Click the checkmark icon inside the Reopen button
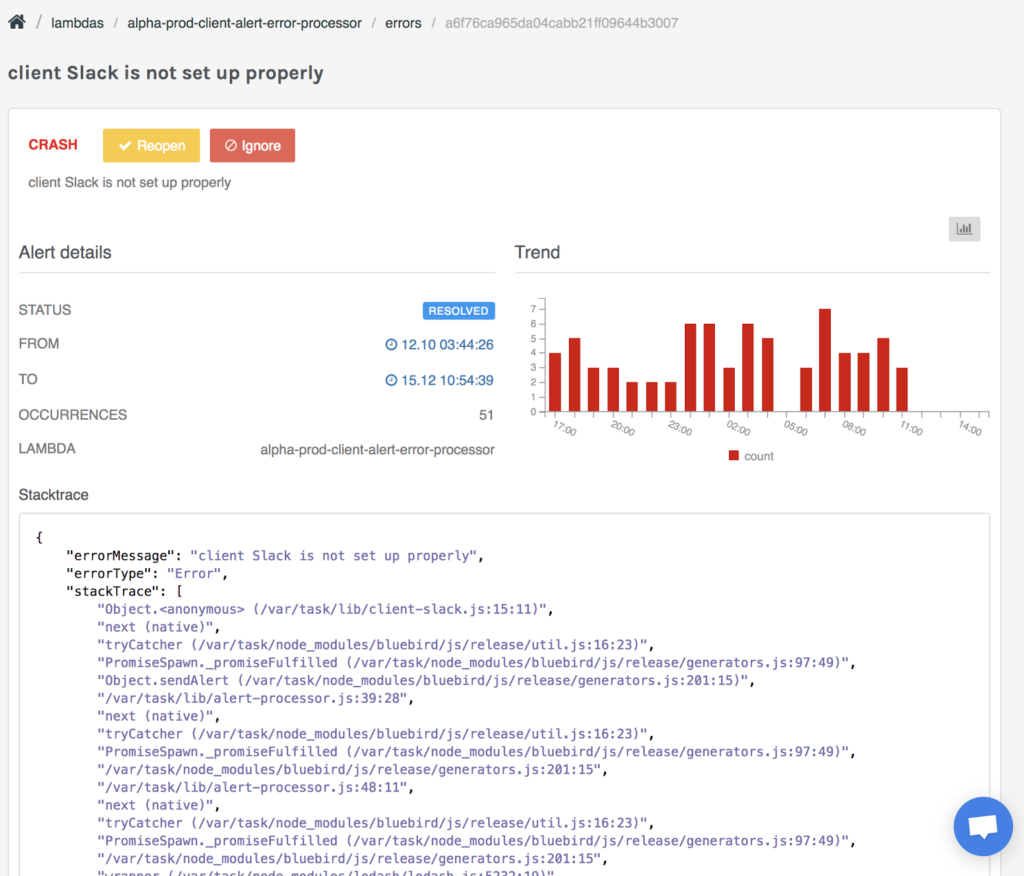Viewport: 1024px width, 876px height. click(x=123, y=145)
